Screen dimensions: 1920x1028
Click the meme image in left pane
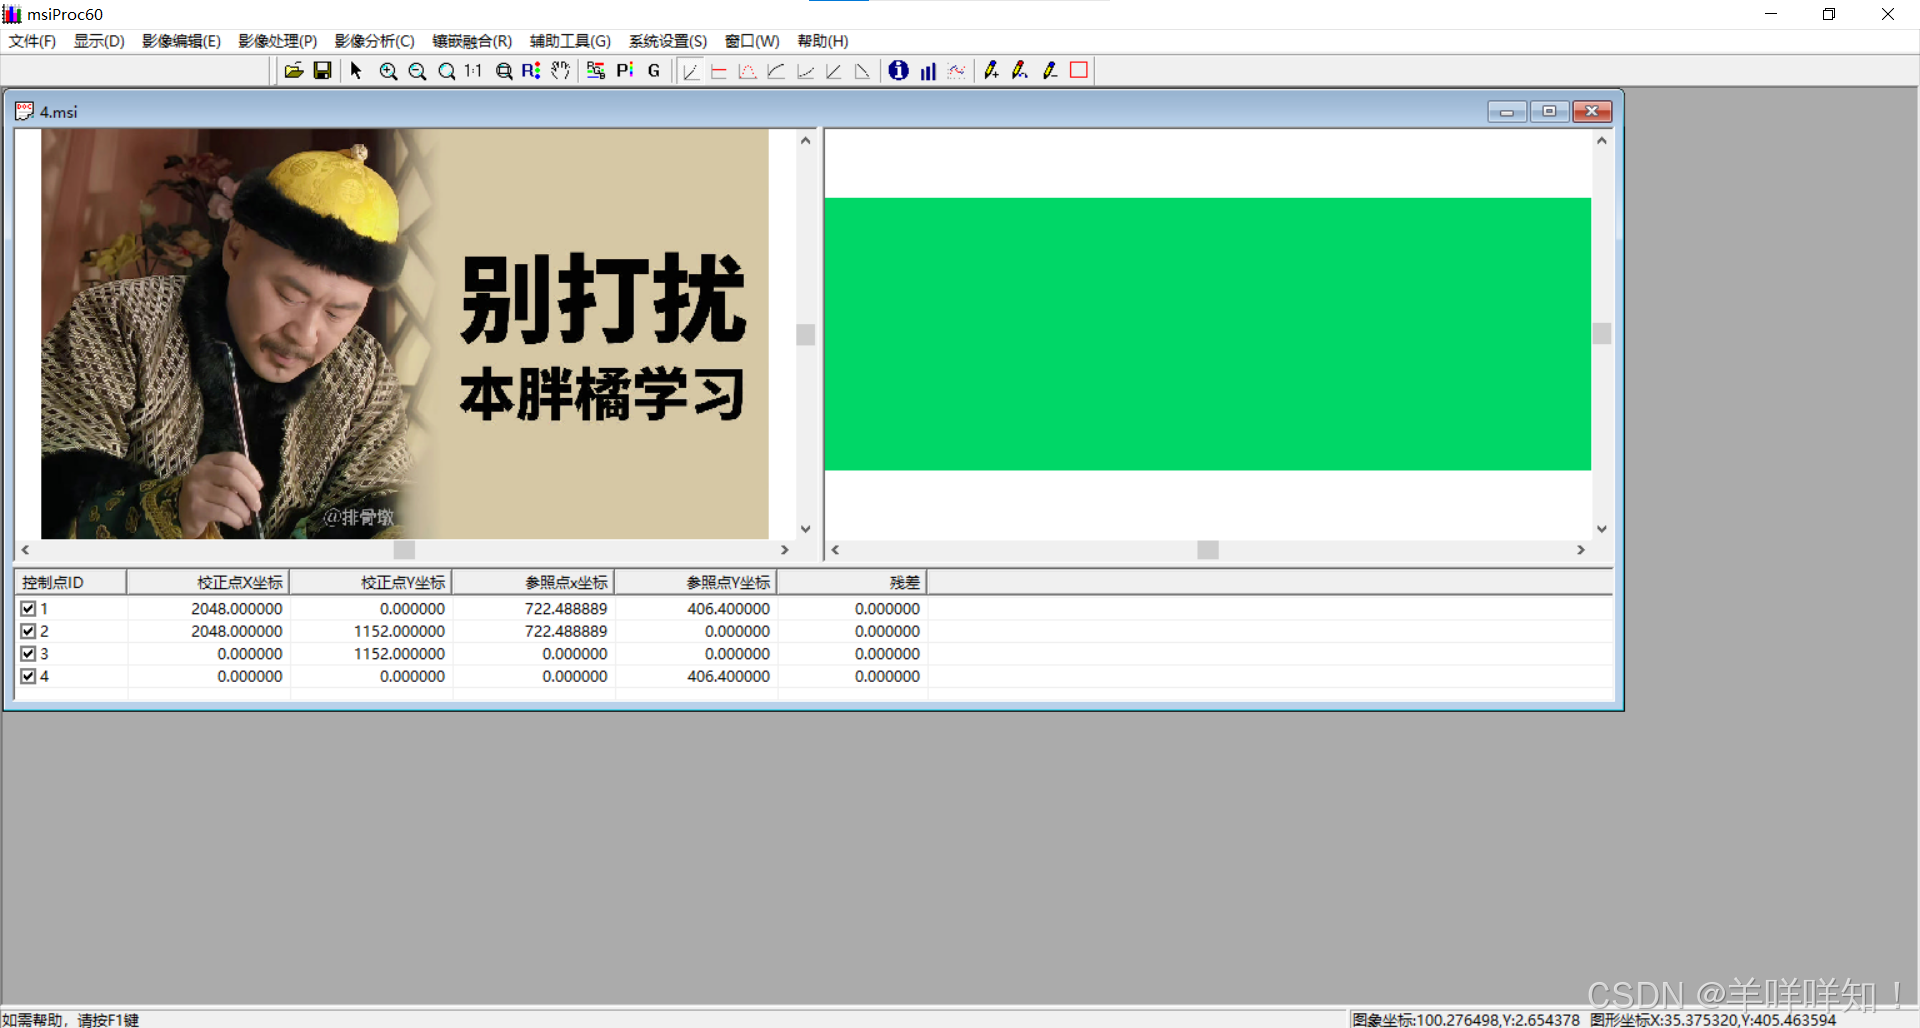(x=405, y=334)
